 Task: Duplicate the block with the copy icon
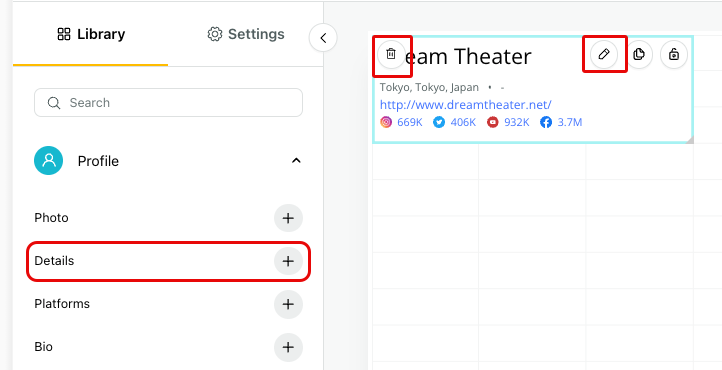639,54
